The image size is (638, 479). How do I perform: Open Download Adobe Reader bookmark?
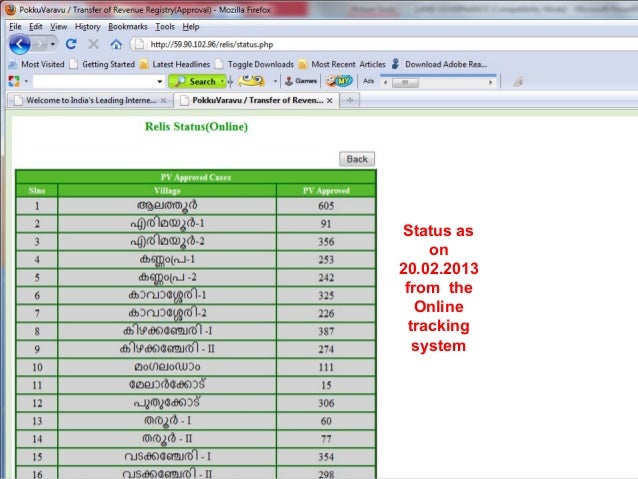tap(439, 64)
